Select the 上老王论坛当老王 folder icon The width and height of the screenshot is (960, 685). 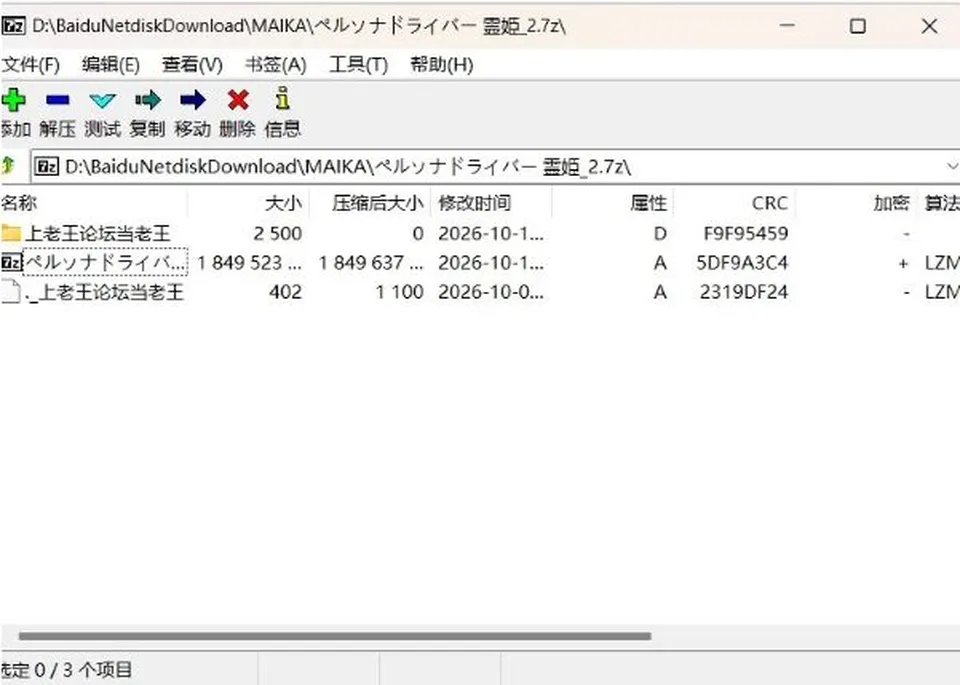click(x=11, y=233)
